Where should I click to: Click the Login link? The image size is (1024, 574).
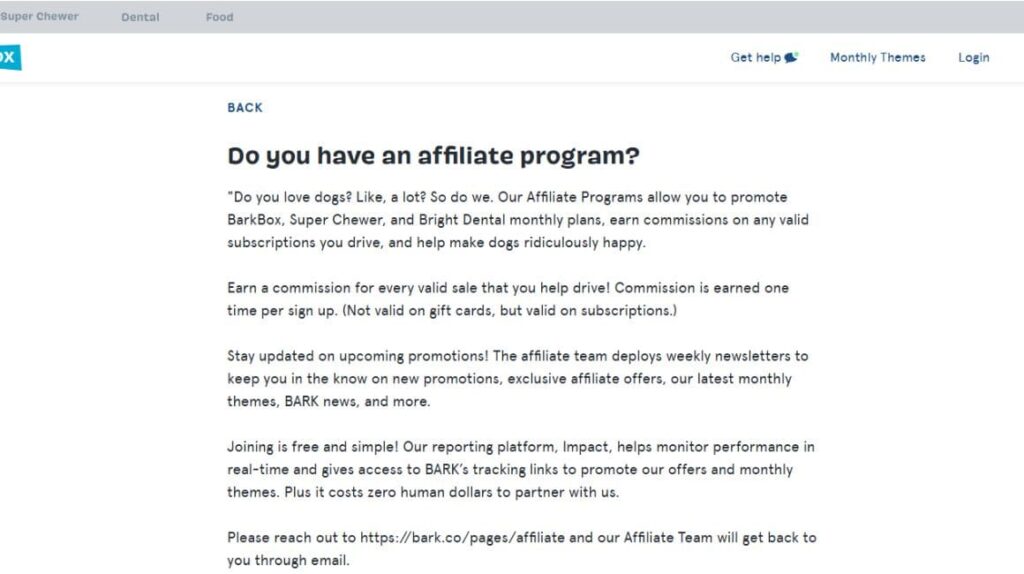click(x=974, y=57)
